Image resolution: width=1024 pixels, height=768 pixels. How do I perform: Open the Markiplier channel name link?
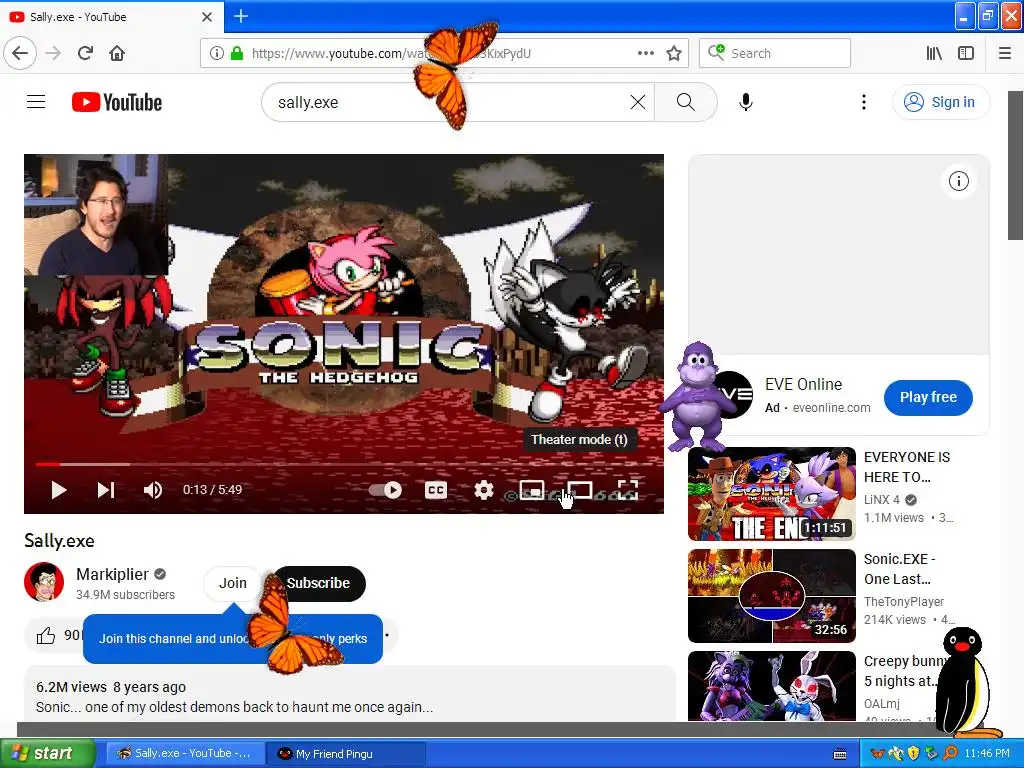click(112, 574)
